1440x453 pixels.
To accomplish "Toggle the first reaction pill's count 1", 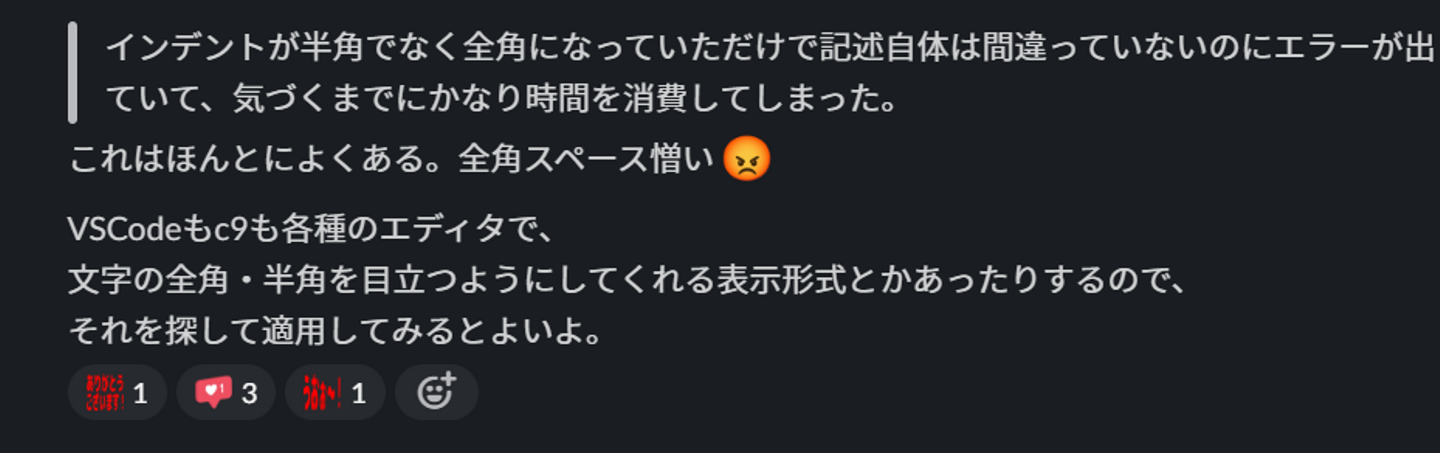I will click(141, 394).
